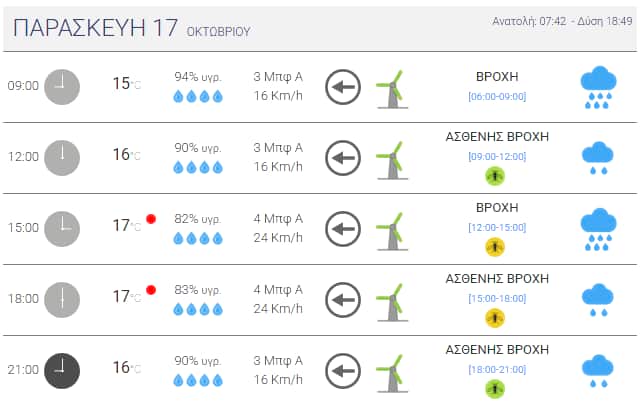This screenshot has width=640, height=403.
Task: Click the light rain cloud icon at 12:00
Action: pos(598,157)
